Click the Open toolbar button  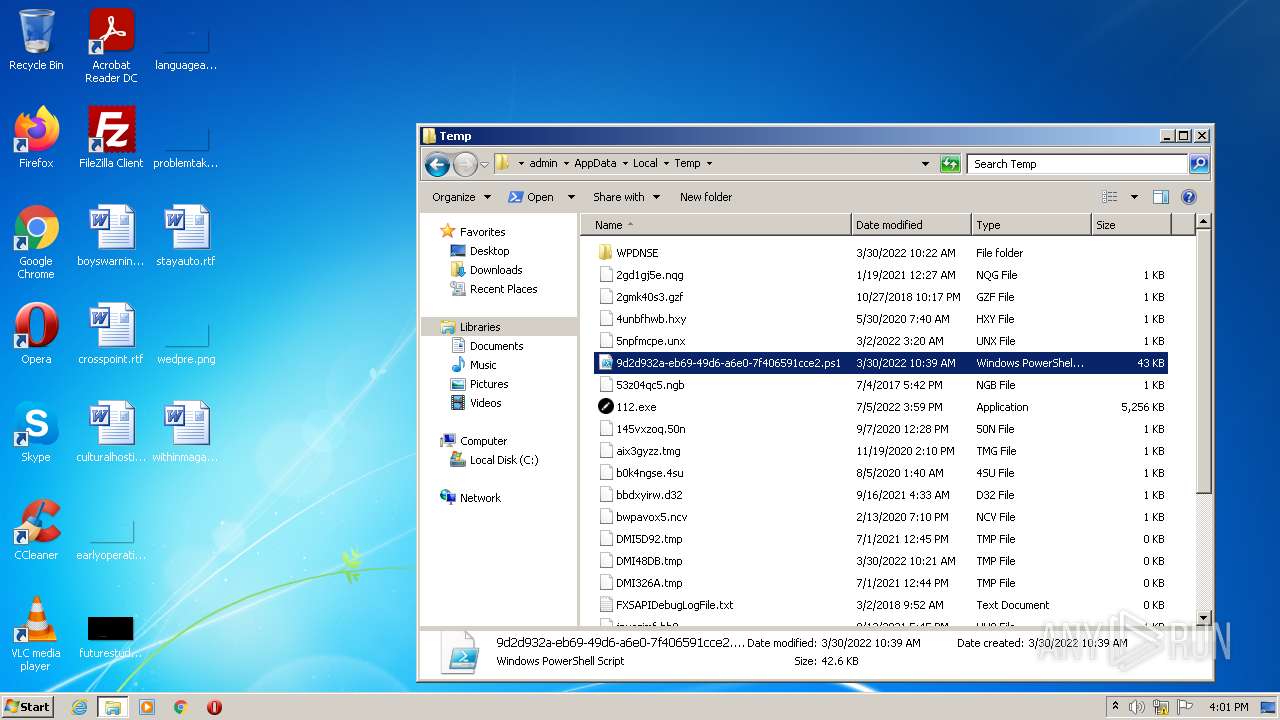(x=531, y=197)
